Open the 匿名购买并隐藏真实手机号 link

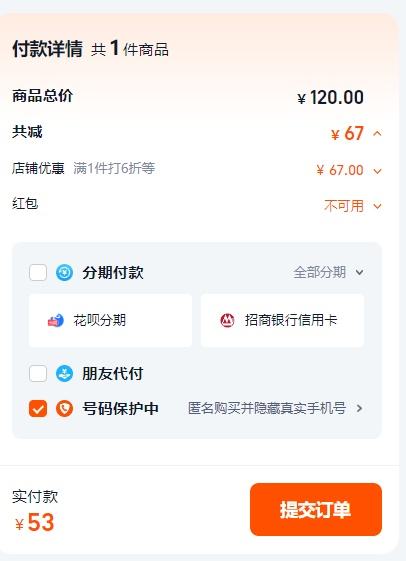pos(267,408)
